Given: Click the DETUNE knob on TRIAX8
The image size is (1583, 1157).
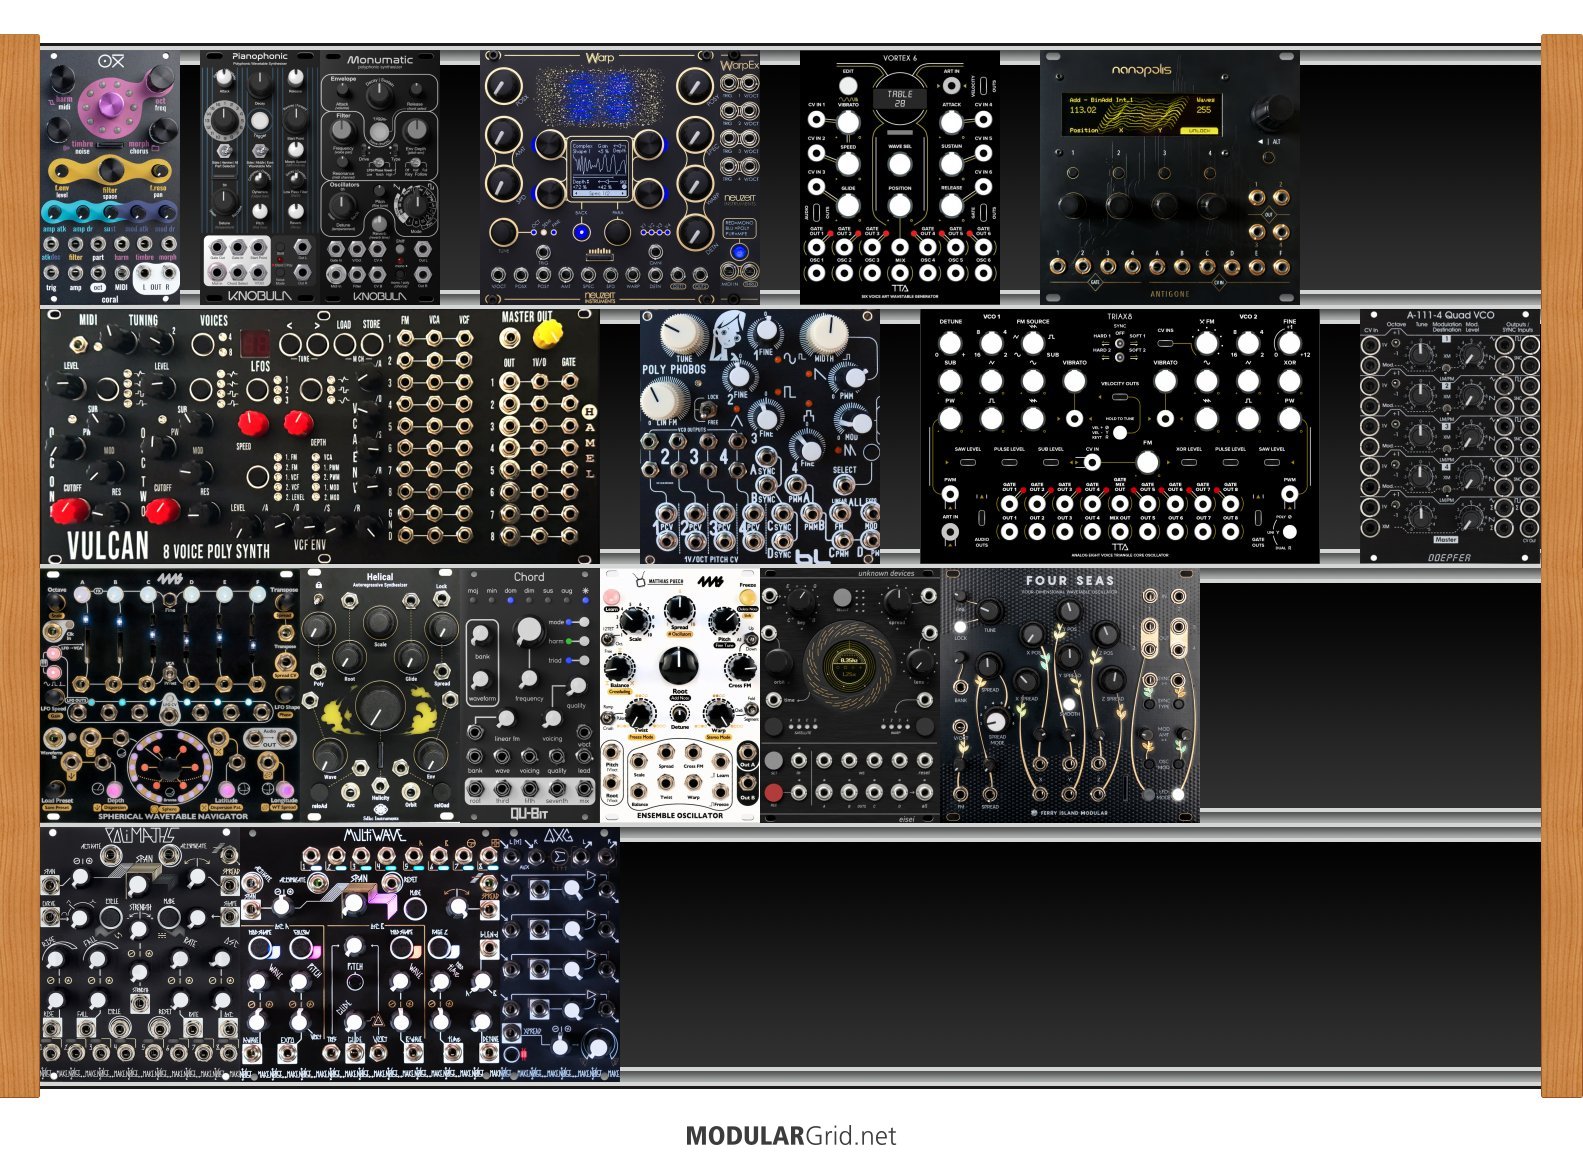Looking at the screenshot, I should coord(950,343).
